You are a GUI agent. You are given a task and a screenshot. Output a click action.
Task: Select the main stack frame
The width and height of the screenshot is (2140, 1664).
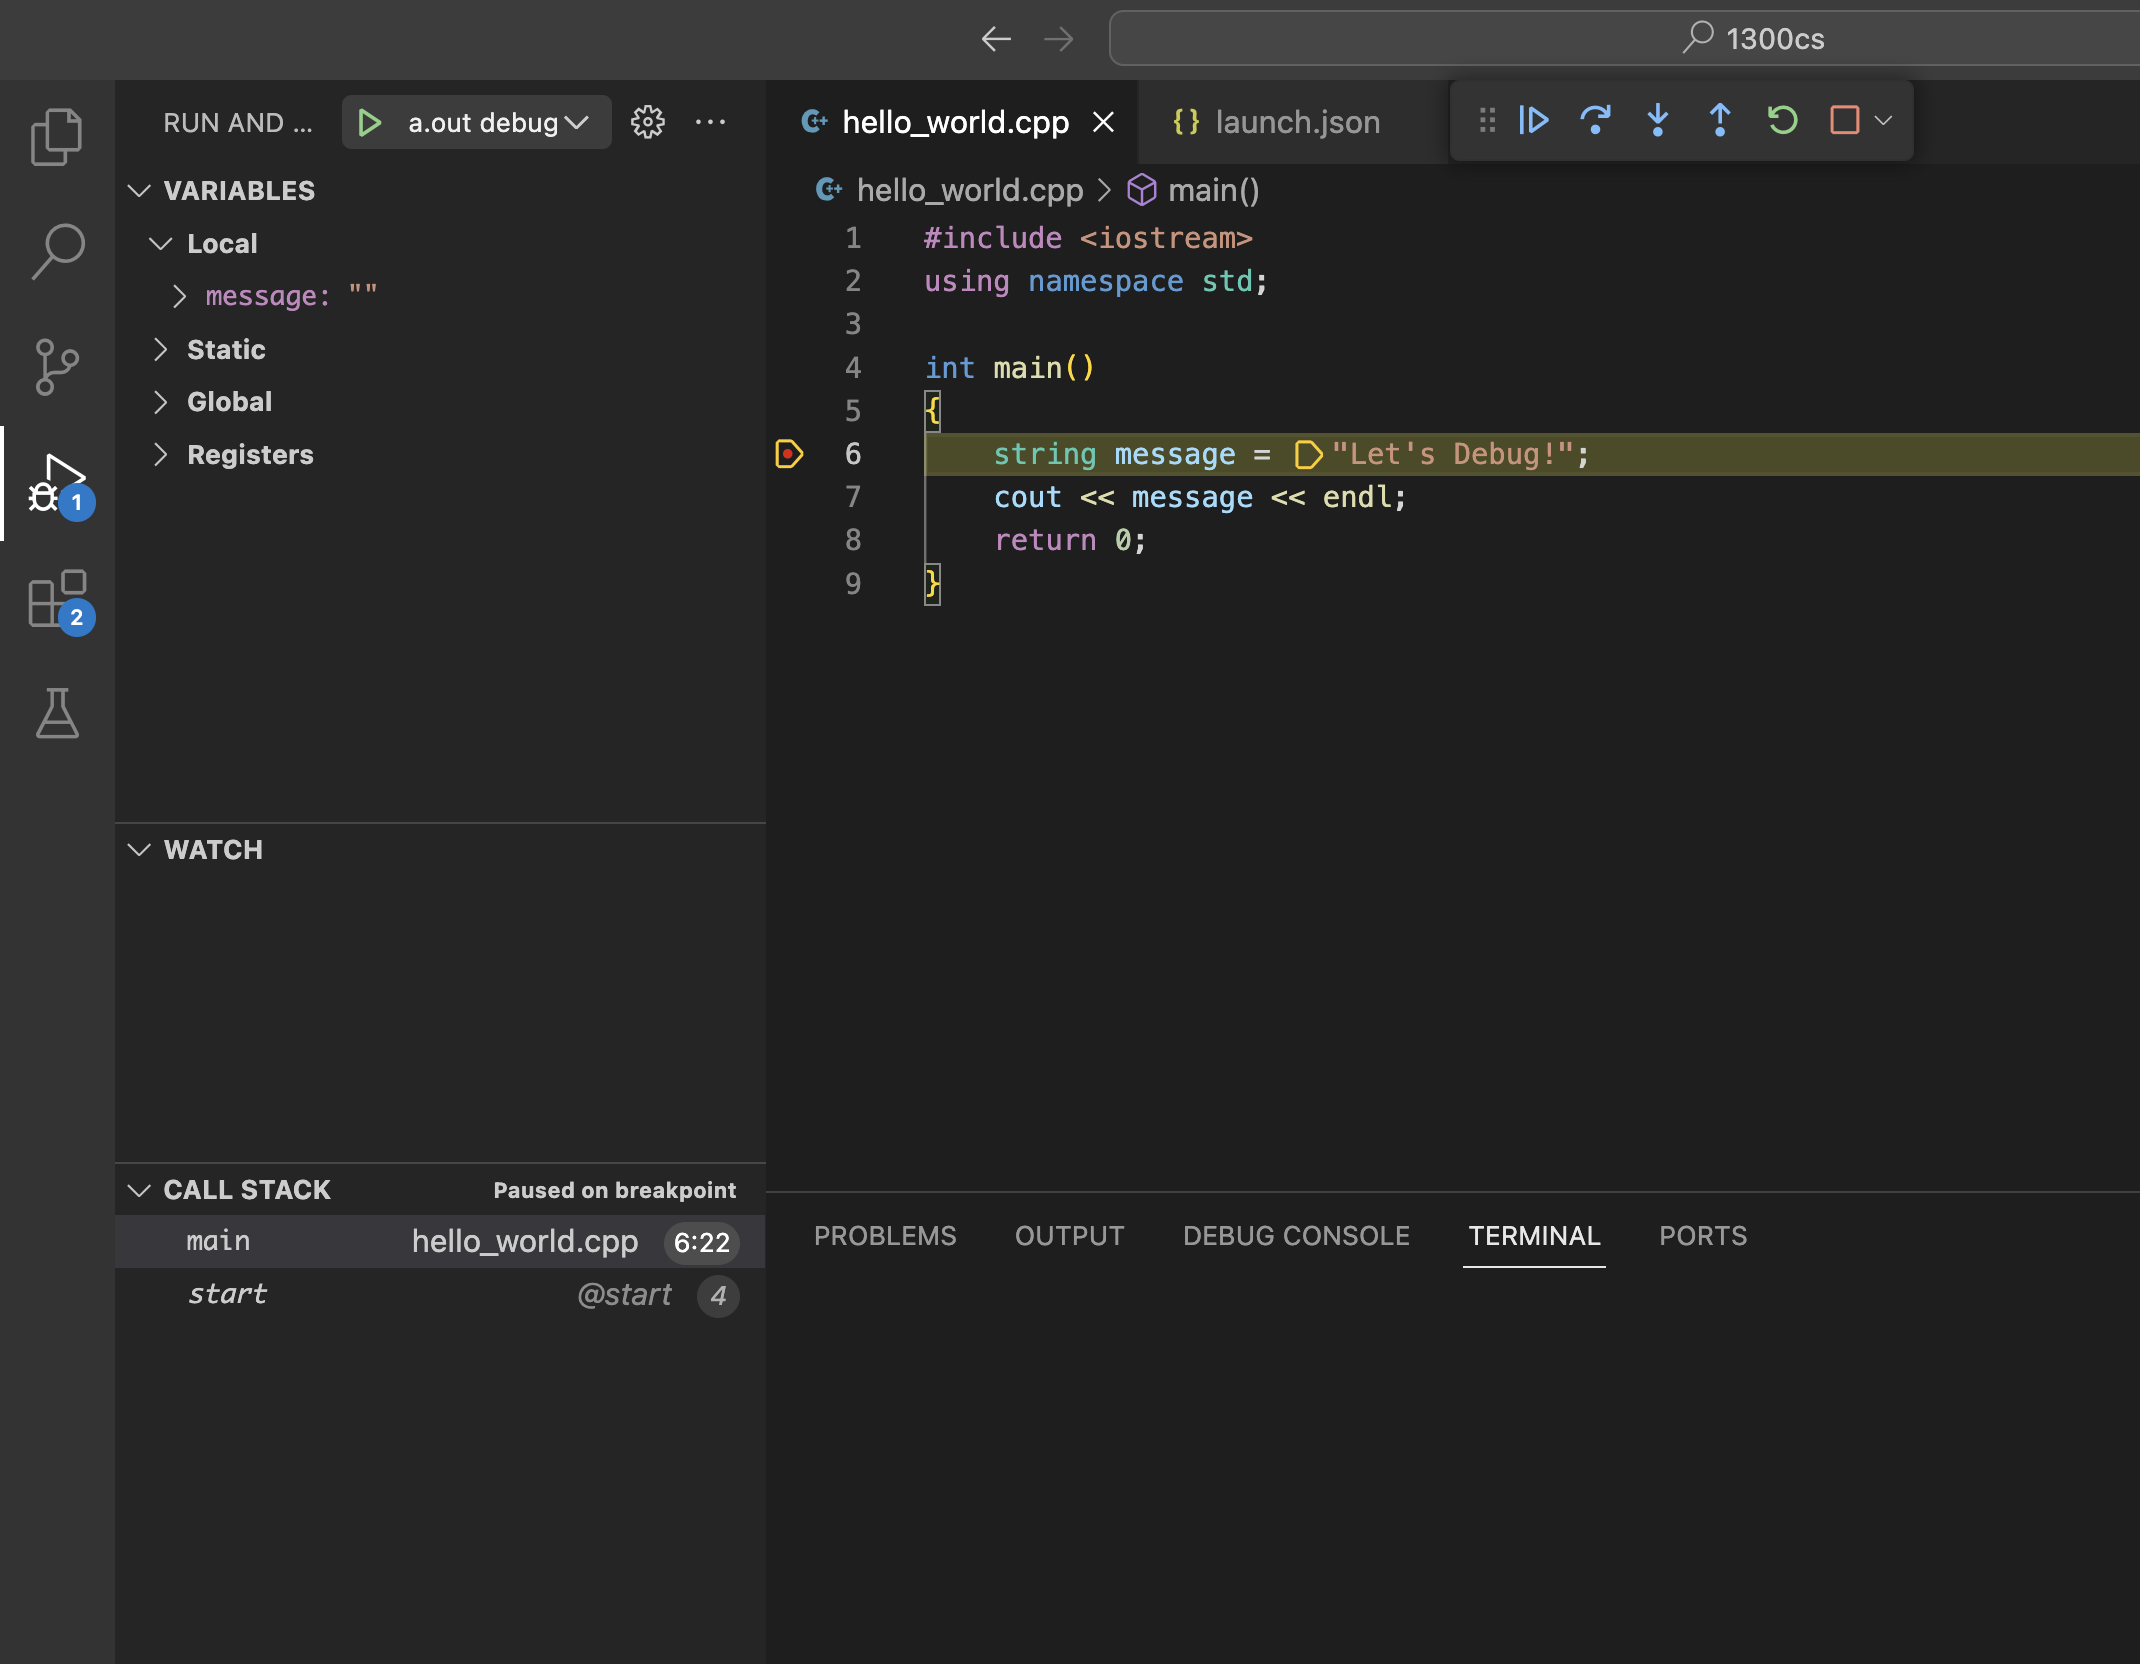[x=440, y=1242]
